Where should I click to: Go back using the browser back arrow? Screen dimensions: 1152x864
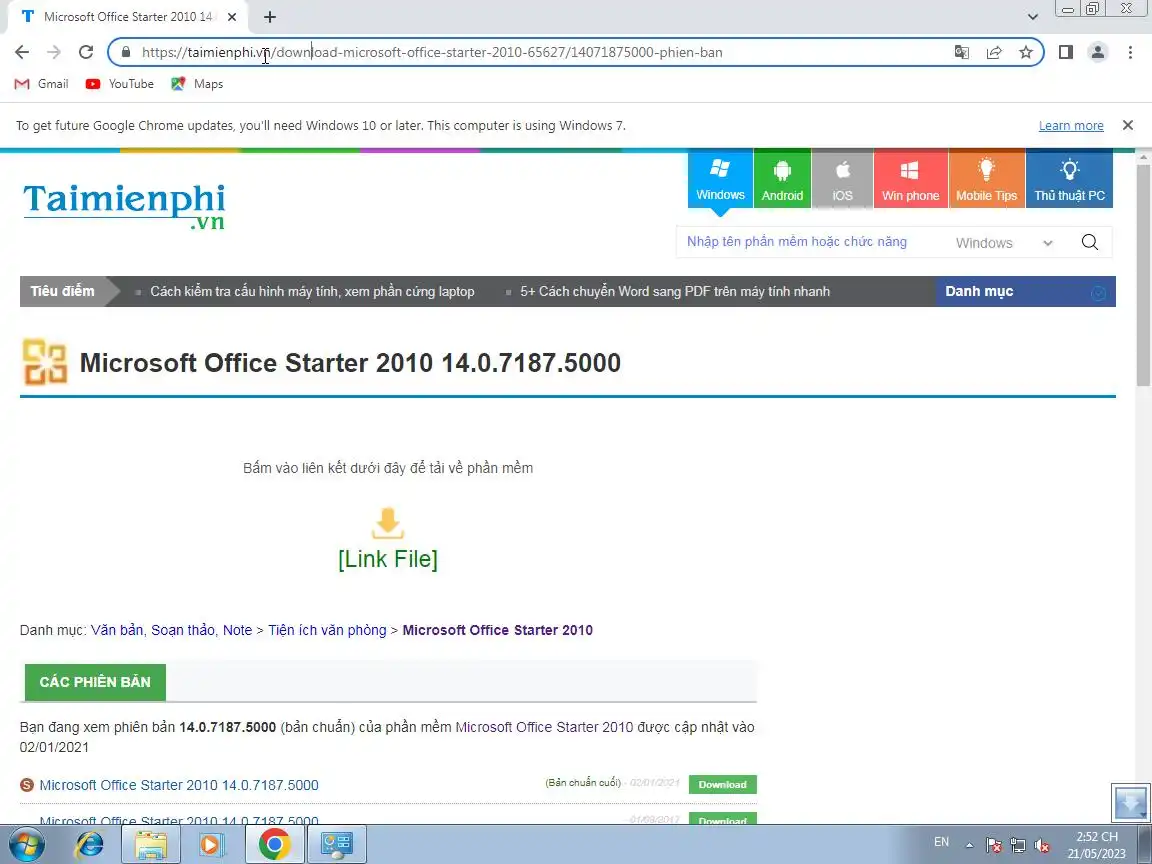(22, 52)
